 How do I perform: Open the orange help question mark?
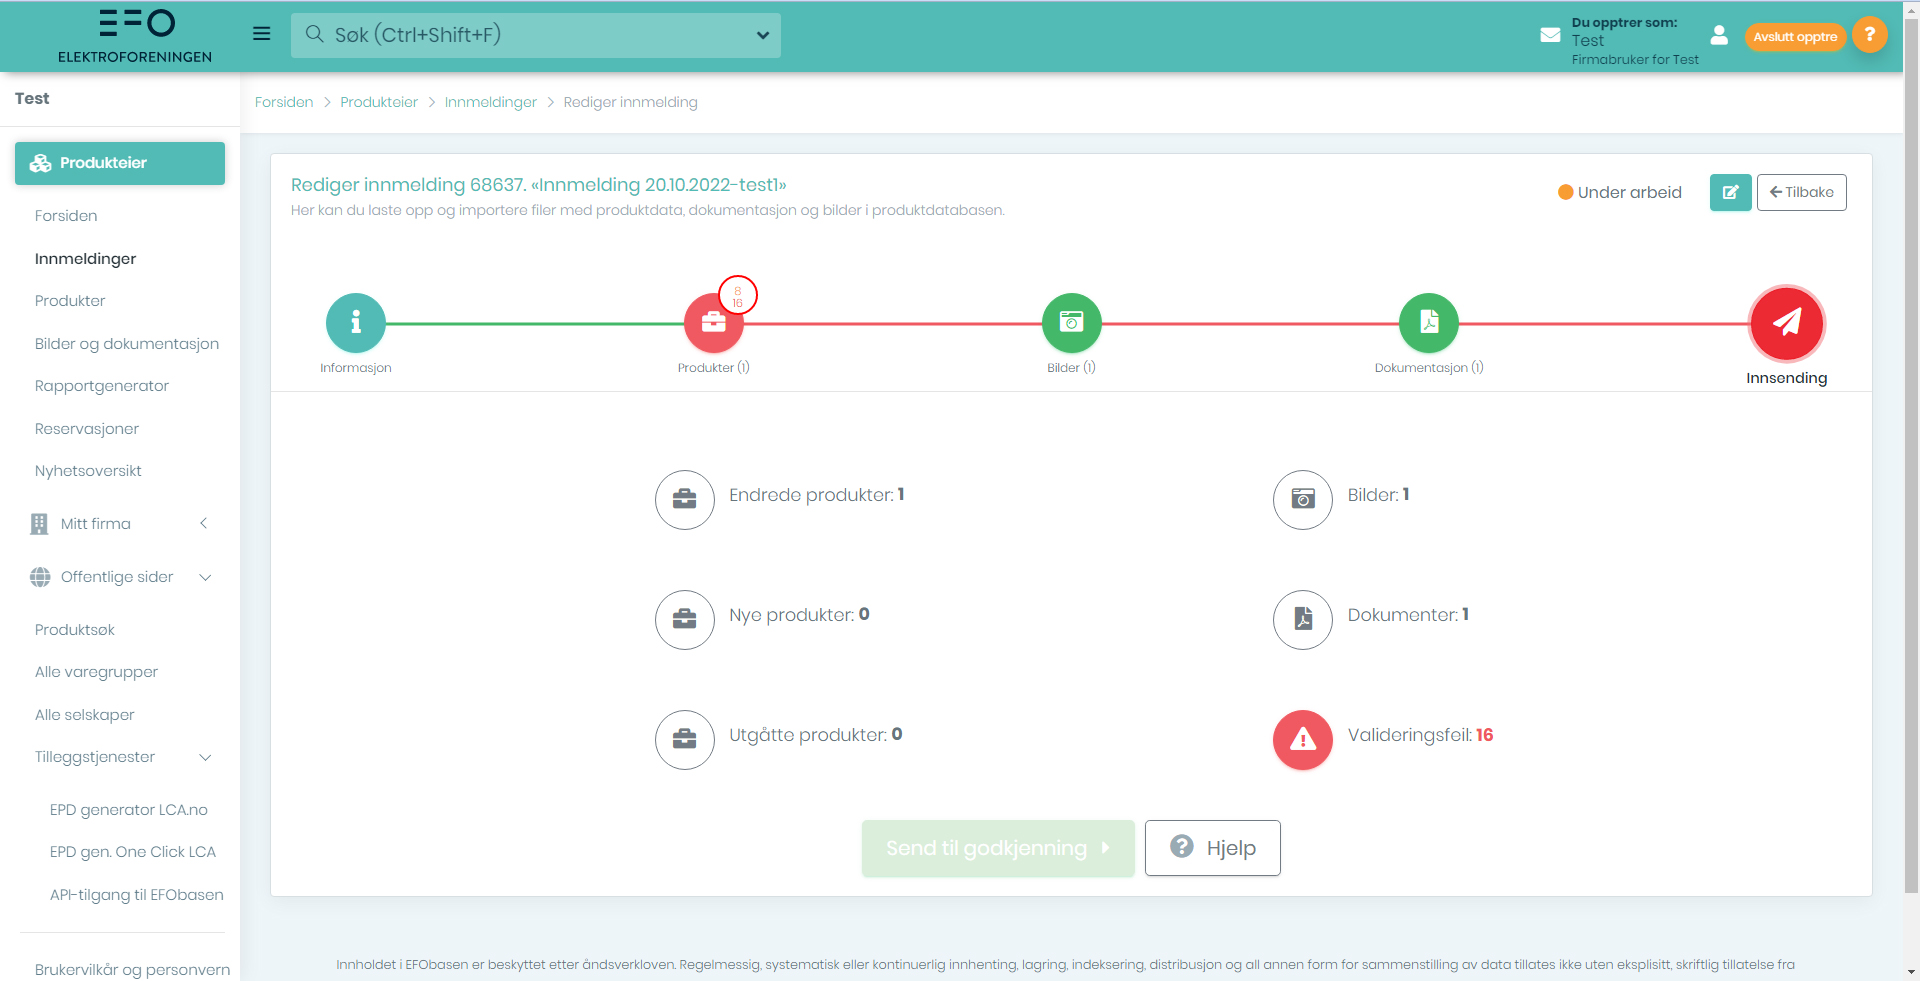click(x=1869, y=35)
